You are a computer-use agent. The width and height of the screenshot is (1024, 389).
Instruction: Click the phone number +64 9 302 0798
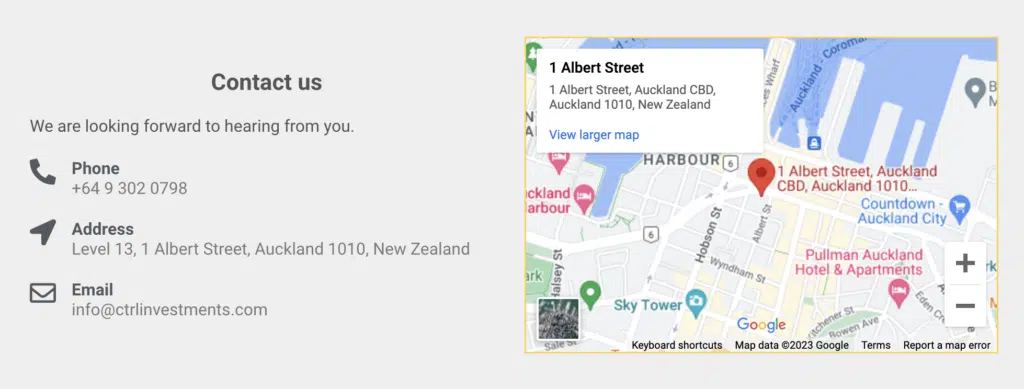(x=129, y=189)
